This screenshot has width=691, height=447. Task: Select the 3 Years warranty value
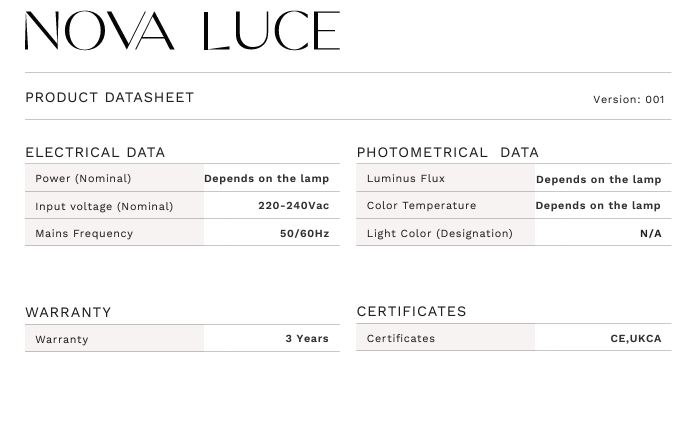(307, 339)
